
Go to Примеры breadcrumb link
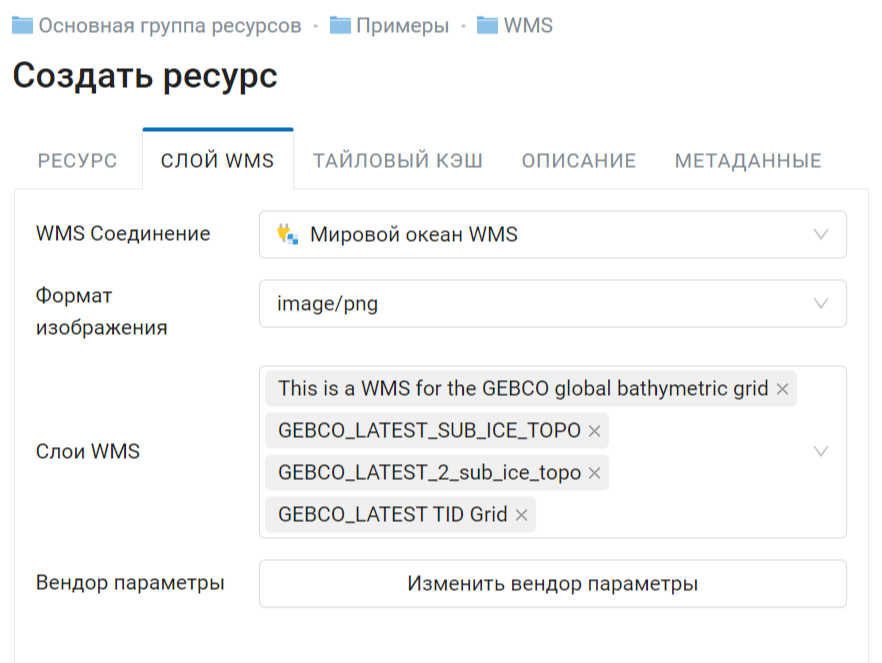pyautogui.click(x=403, y=25)
